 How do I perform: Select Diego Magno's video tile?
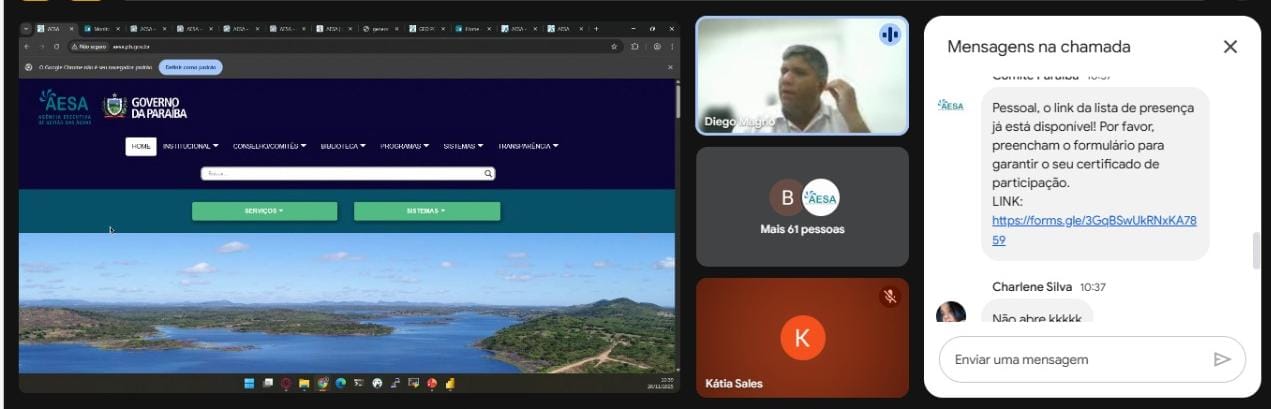[801, 76]
